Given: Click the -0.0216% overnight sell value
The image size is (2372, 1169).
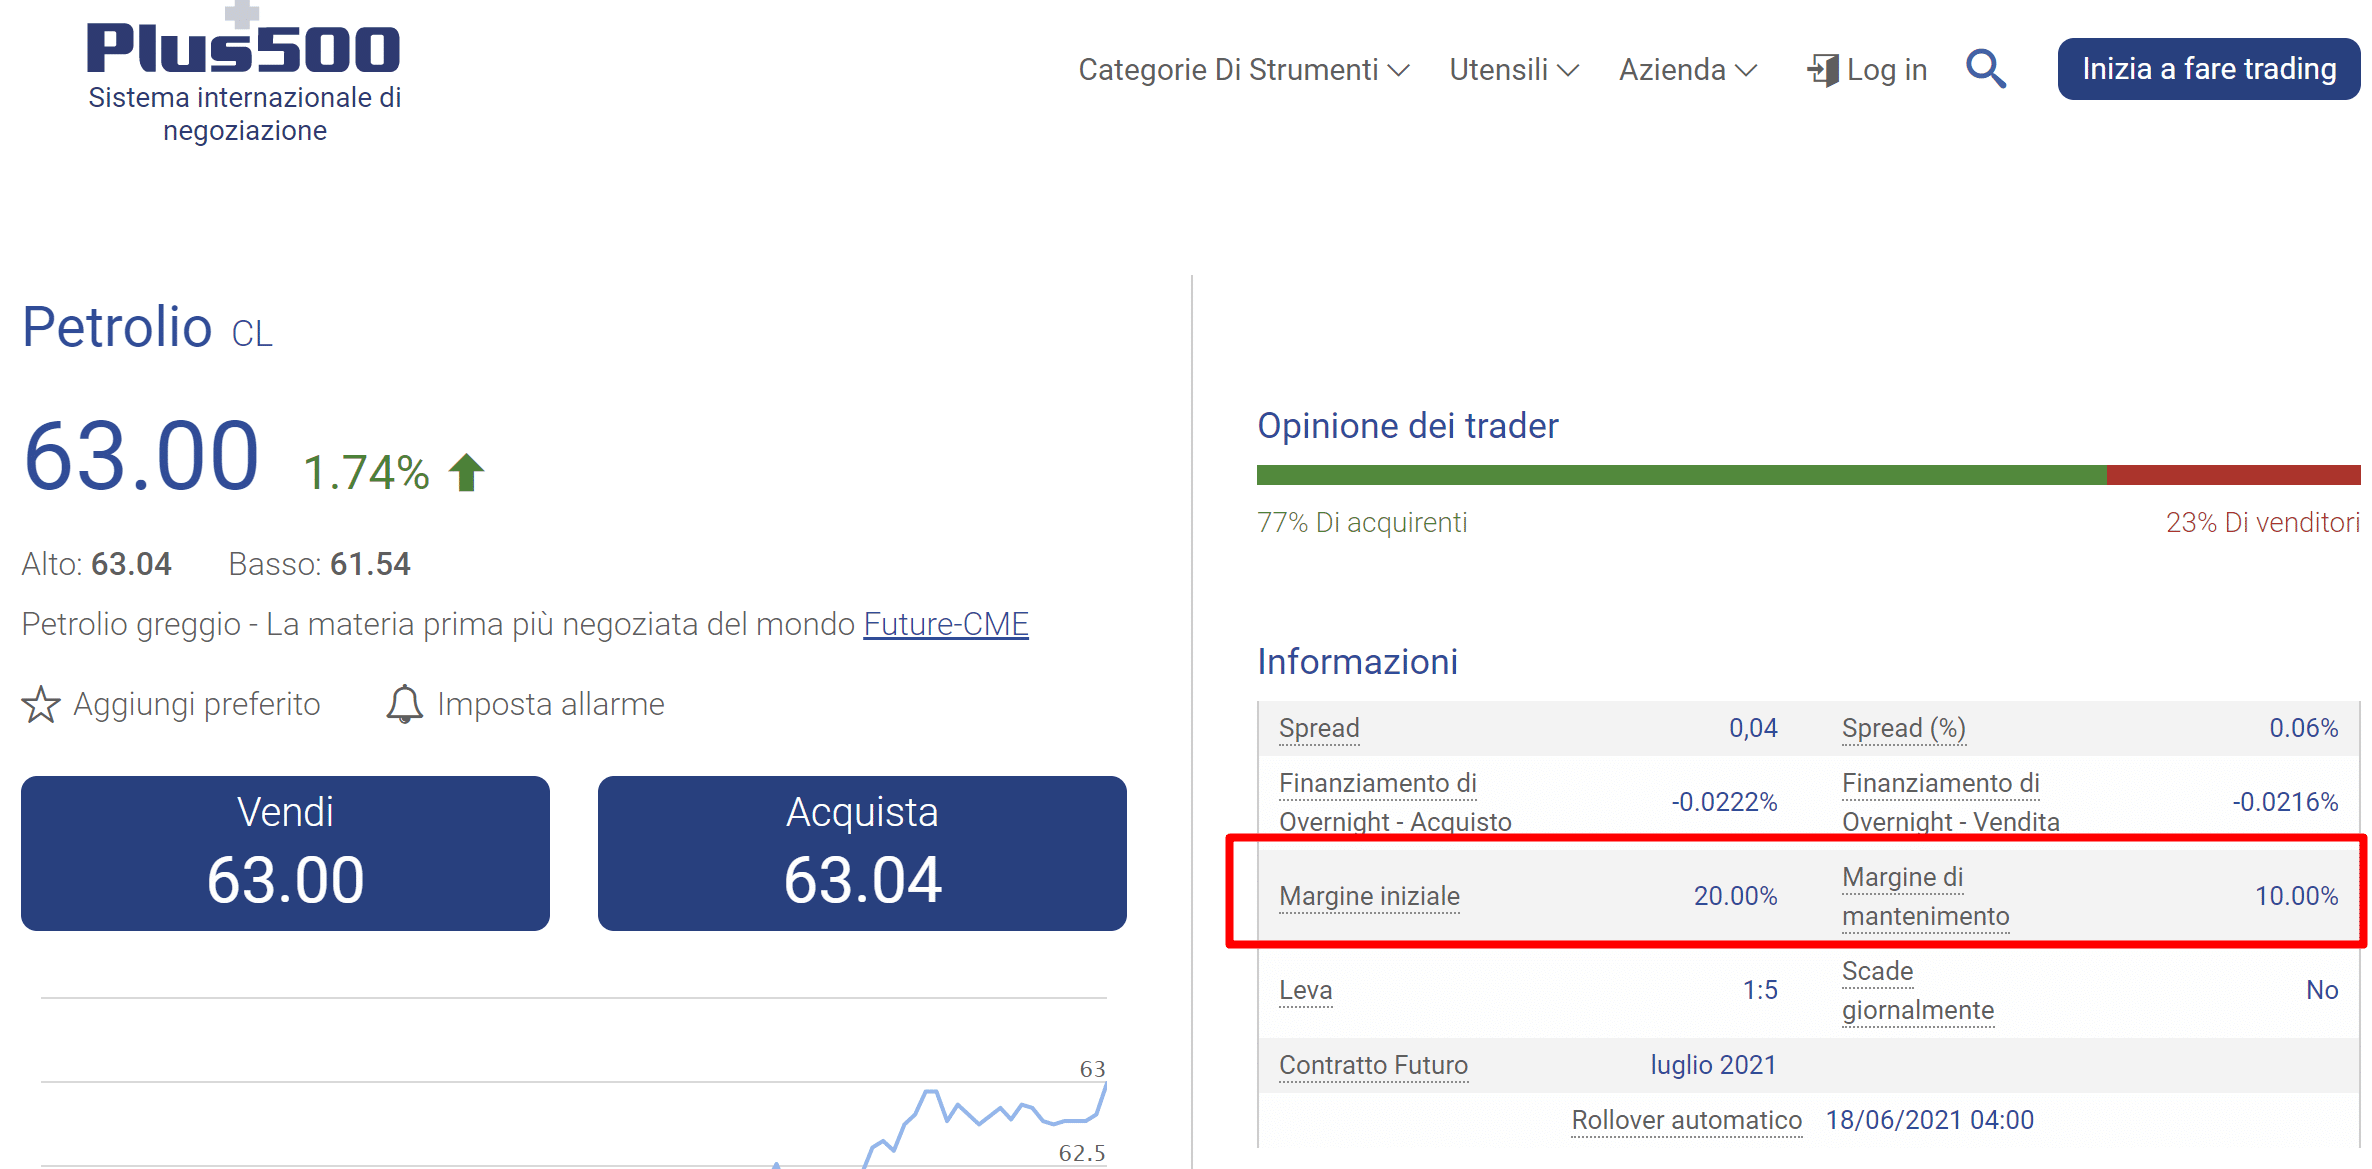Looking at the screenshot, I should [2285, 802].
